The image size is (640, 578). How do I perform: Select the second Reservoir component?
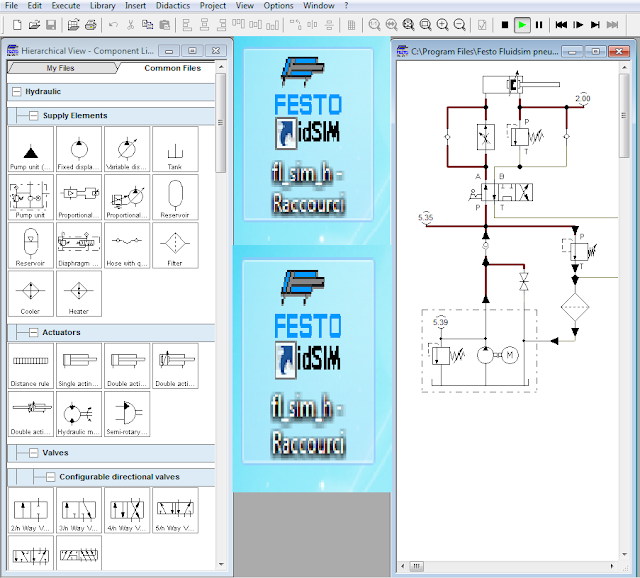coord(31,245)
